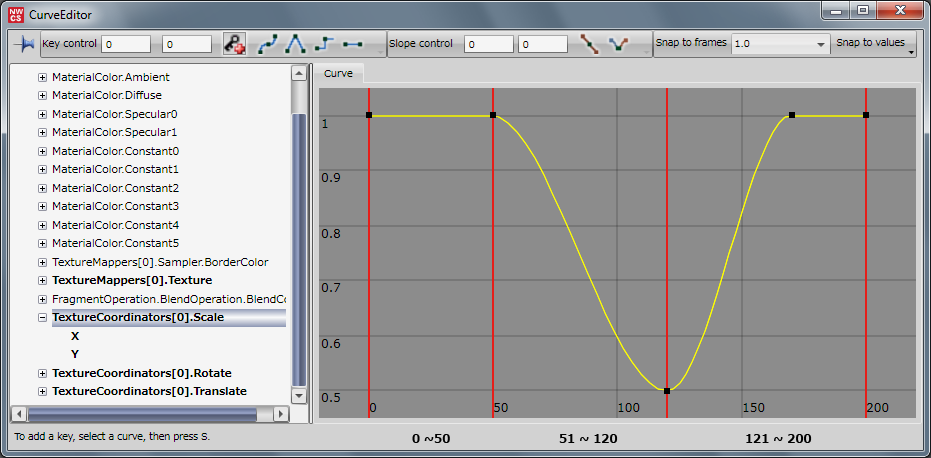Screen dimensions: 931x458
Task: Click the add key icon with red plus
Action: point(234,45)
